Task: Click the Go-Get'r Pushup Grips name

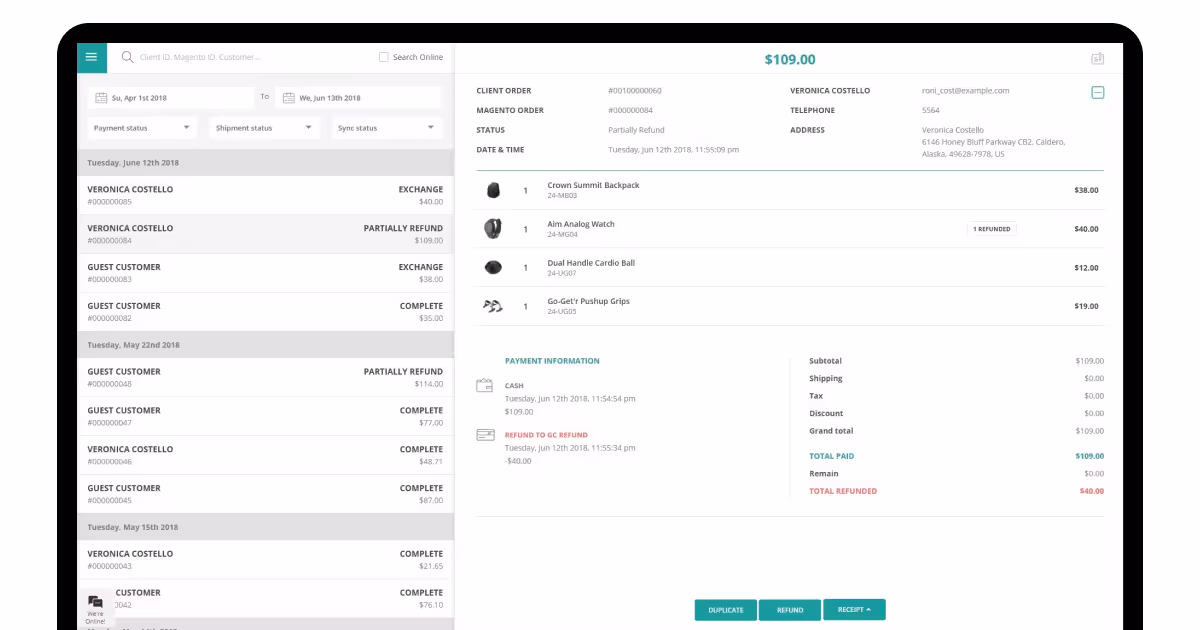Action: click(588, 301)
